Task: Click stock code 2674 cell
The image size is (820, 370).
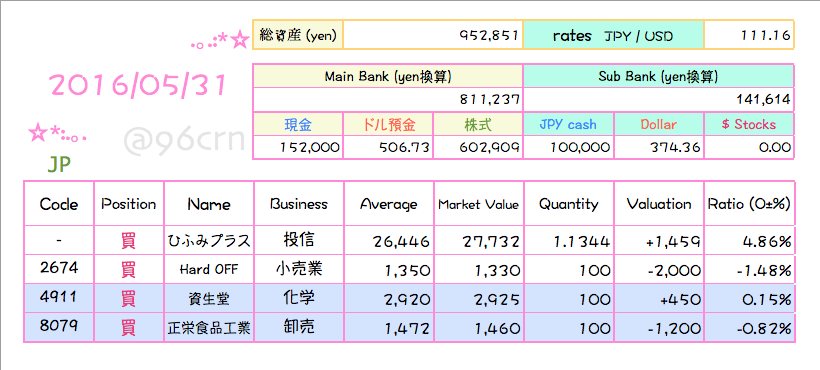Action: pos(59,269)
